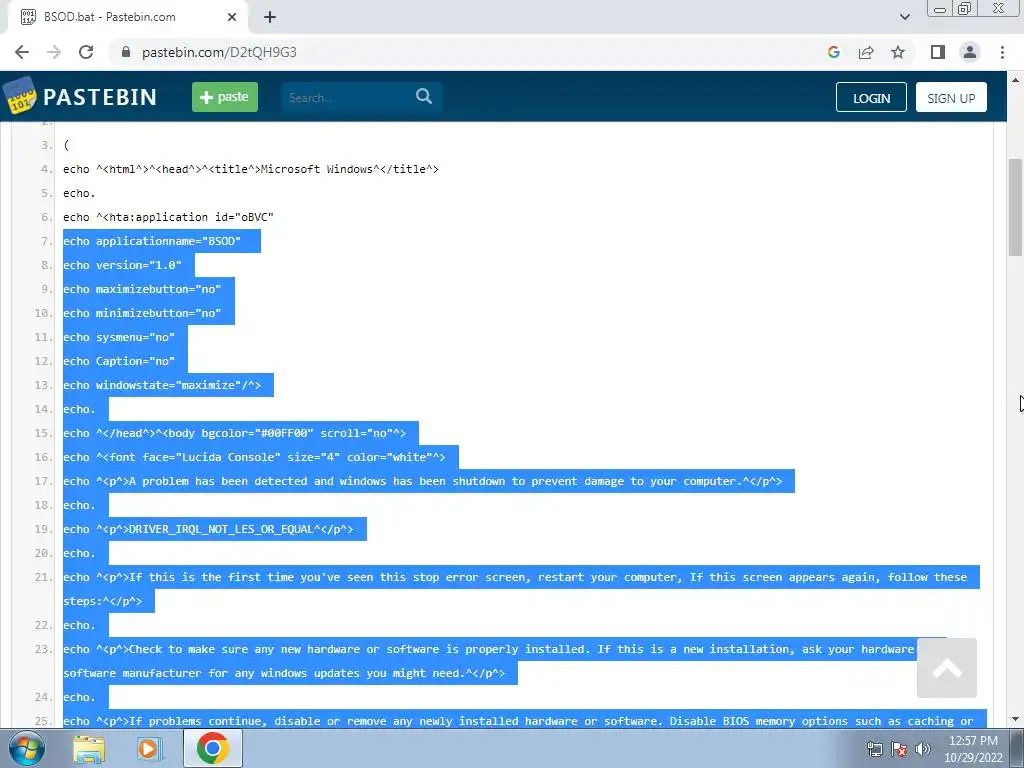Viewport: 1024px width, 768px height.
Task: Click line 6 hta:application id text
Action: pos(168,217)
